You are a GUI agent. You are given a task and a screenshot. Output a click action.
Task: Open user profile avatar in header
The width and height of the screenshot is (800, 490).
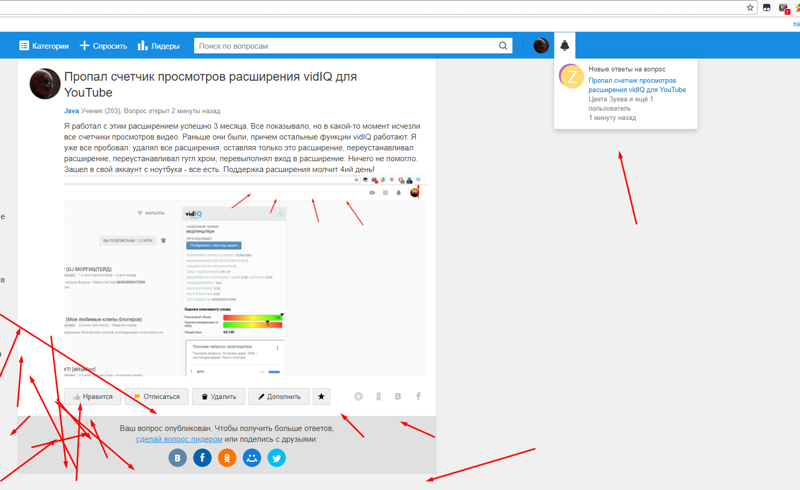tap(541, 45)
